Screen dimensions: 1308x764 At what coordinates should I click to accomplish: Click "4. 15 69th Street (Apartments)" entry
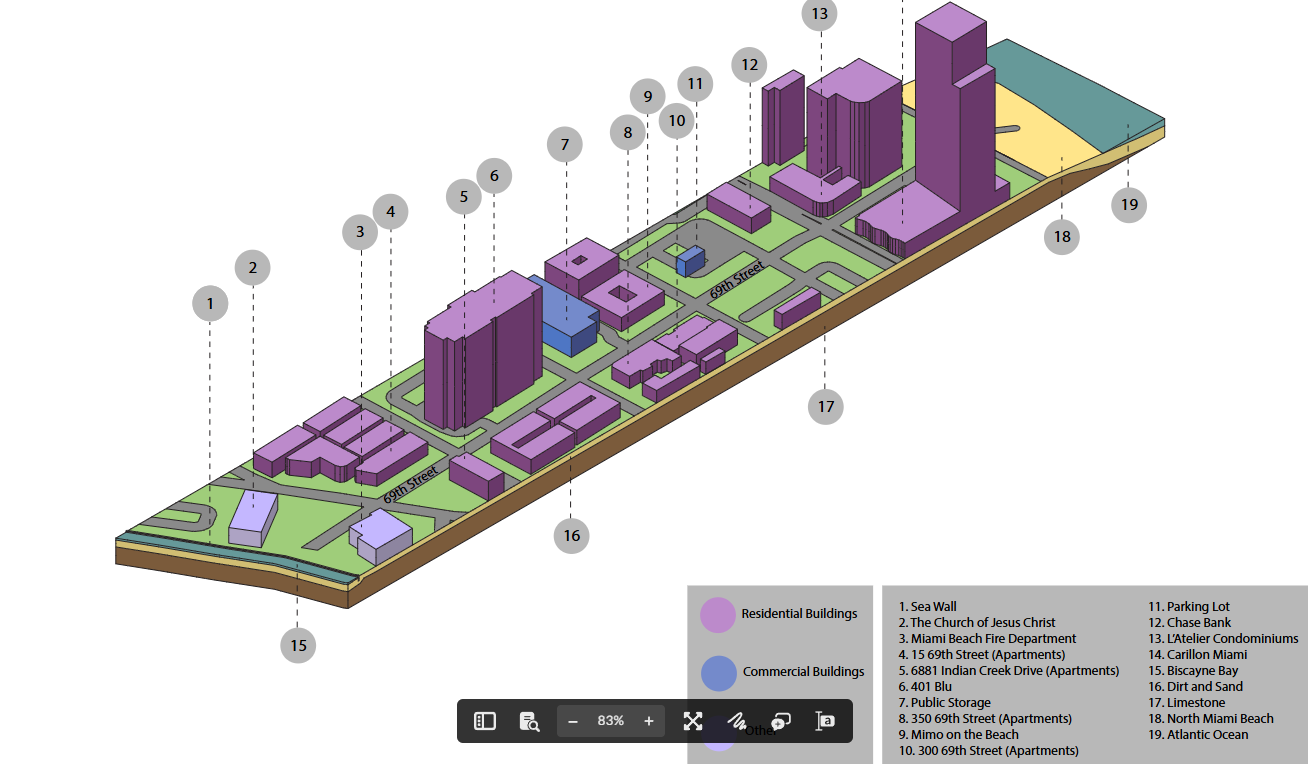[x=981, y=655]
